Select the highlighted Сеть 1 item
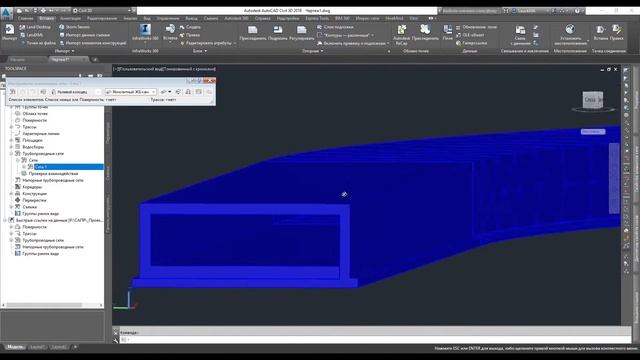The image size is (640, 360). 69,167
